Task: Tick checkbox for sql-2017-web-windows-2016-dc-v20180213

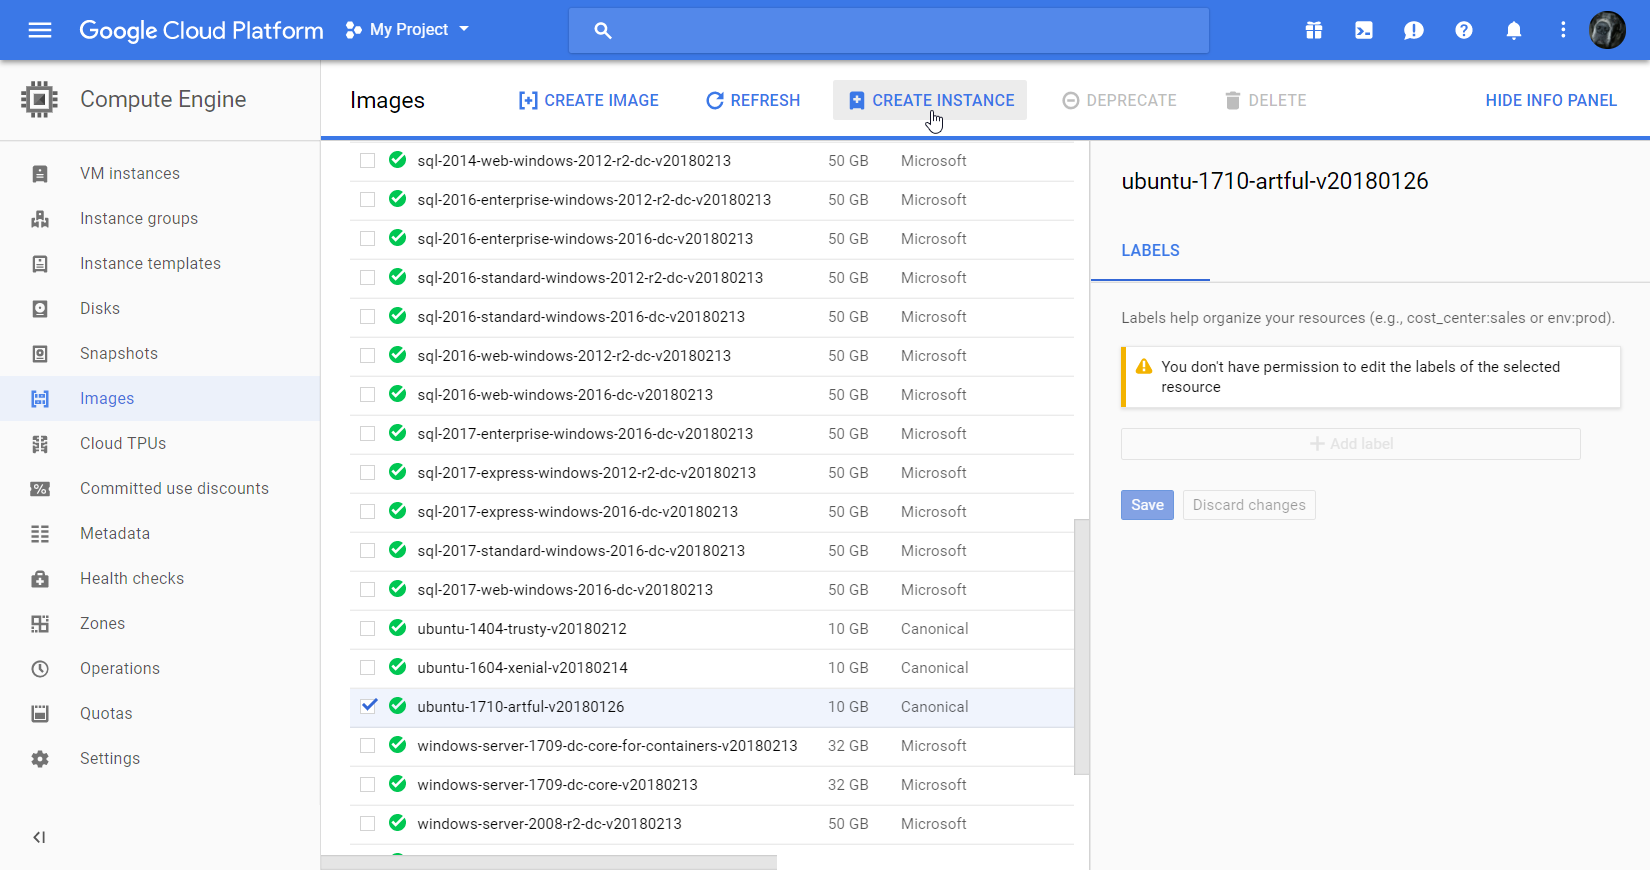Action: [368, 589]
